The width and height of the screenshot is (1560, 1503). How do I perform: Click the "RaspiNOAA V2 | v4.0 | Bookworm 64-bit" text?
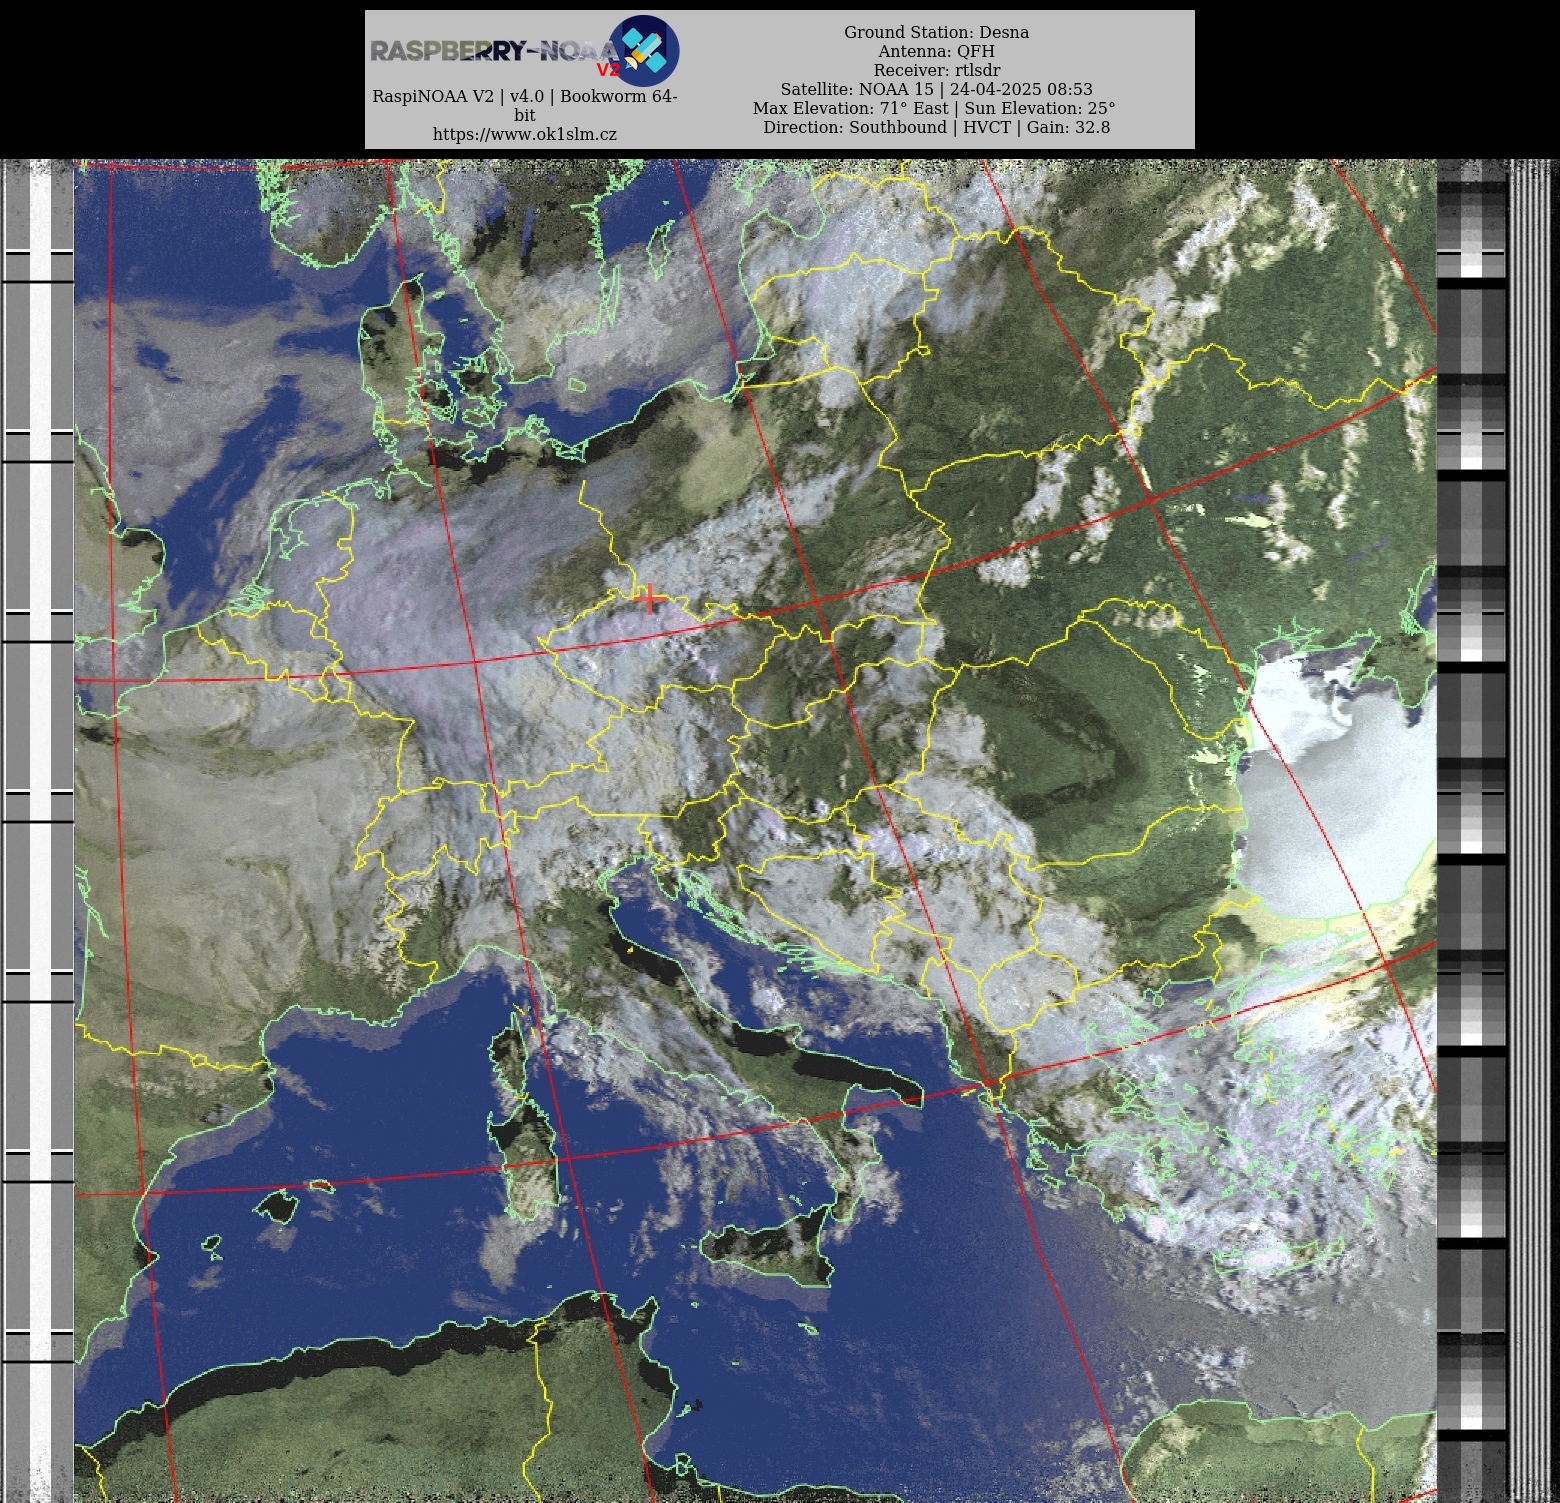pyautogui.click(x=525, y=105)
